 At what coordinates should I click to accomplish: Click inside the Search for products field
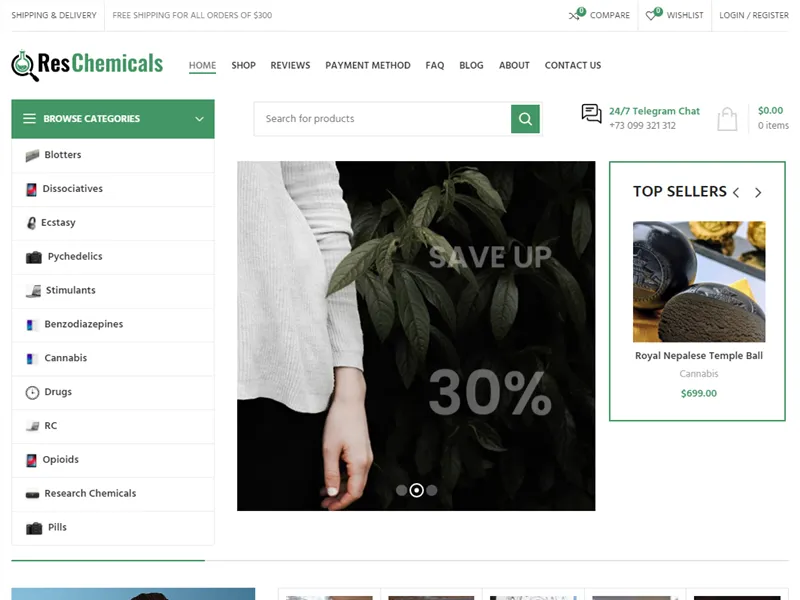(x=380, y=118)
